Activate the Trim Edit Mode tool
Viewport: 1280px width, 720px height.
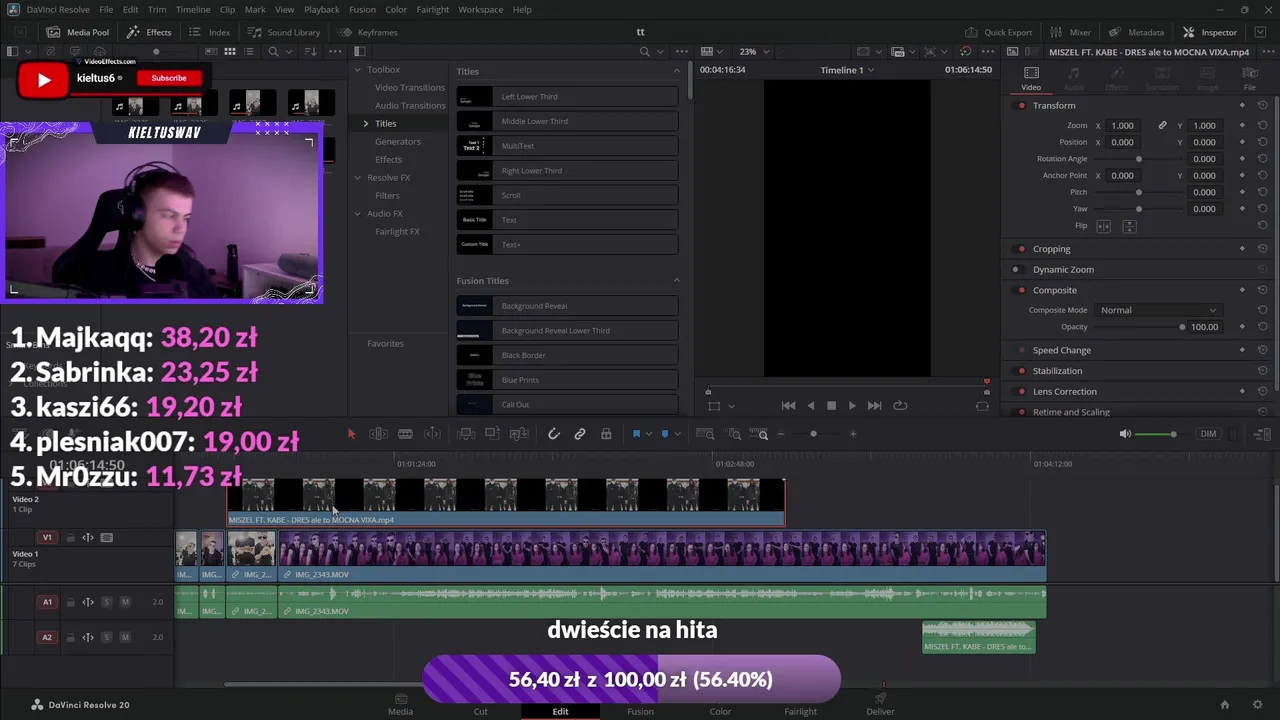(x=378, y=434)
